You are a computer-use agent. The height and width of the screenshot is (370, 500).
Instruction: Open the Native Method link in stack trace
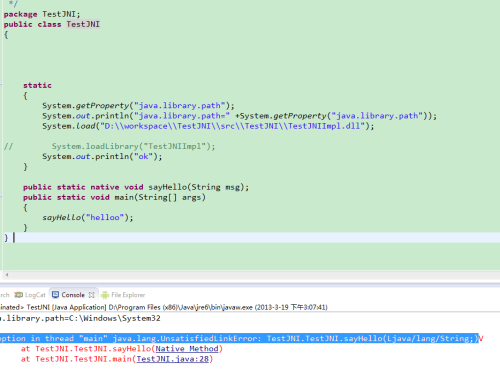(187, 349)
